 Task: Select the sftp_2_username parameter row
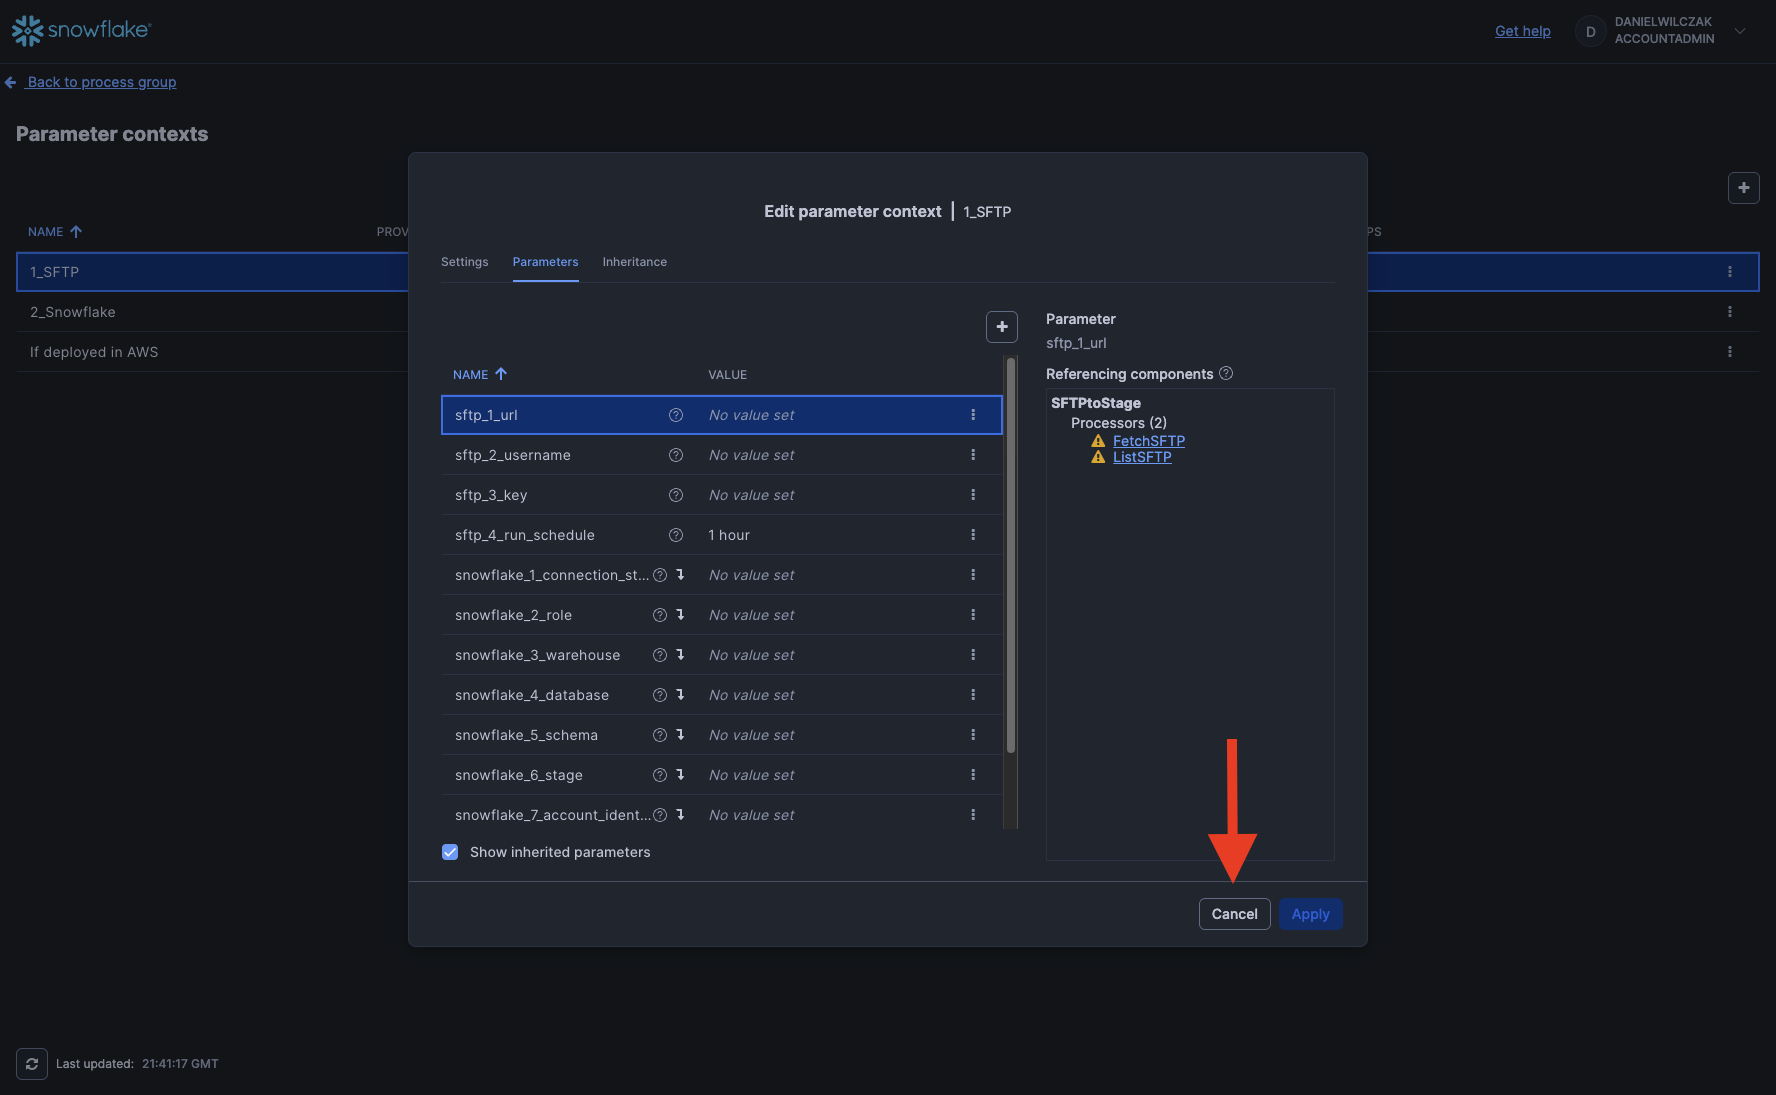click(x=560, y=455)
